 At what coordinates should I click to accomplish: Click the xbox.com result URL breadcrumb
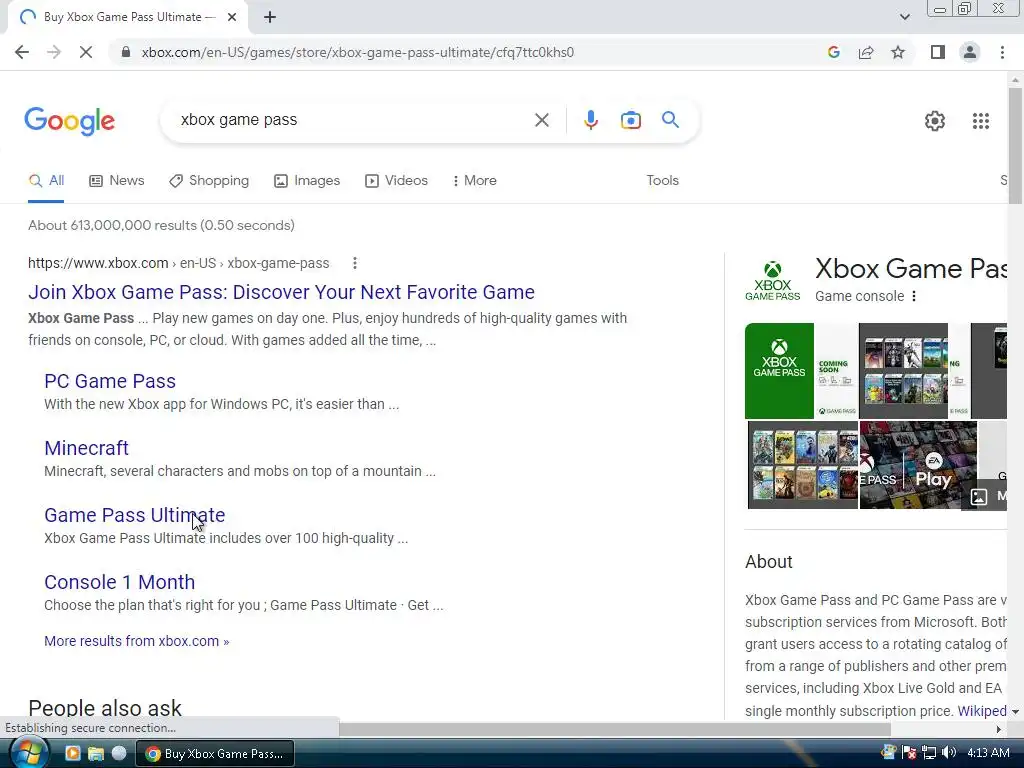pos(178,263)
